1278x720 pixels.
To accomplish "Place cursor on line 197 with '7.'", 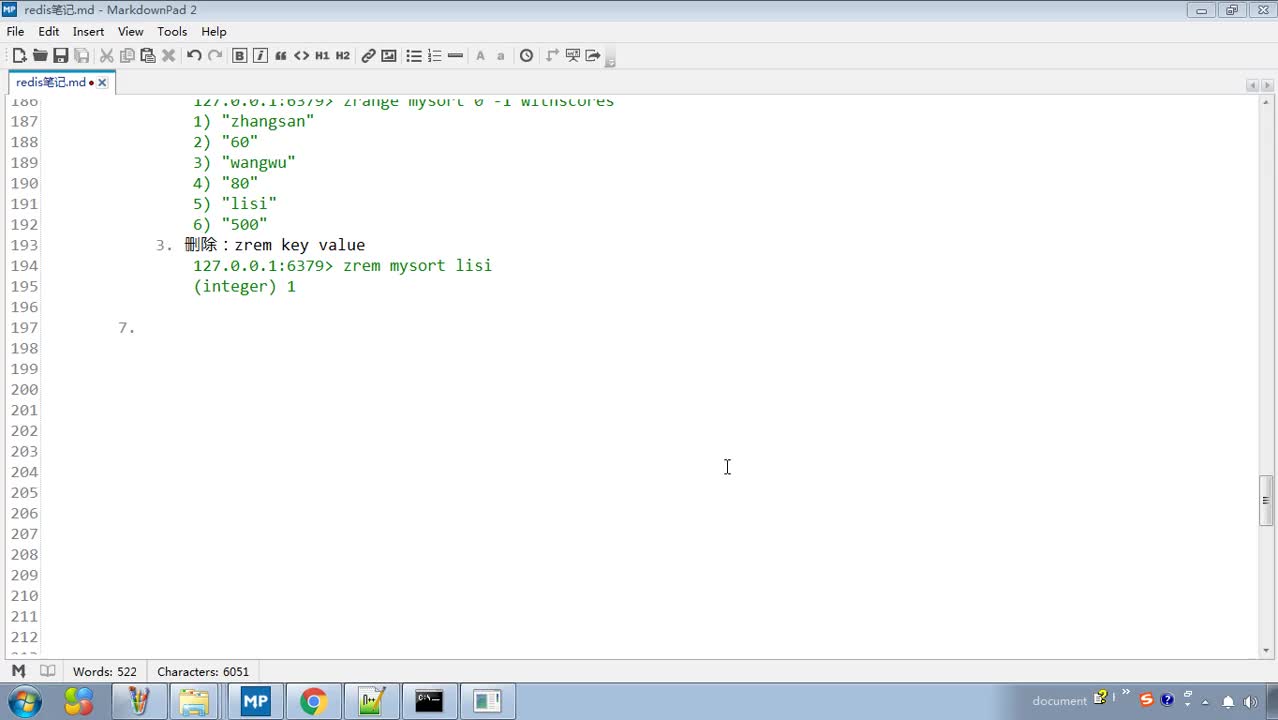I will [x=126, y=327].
